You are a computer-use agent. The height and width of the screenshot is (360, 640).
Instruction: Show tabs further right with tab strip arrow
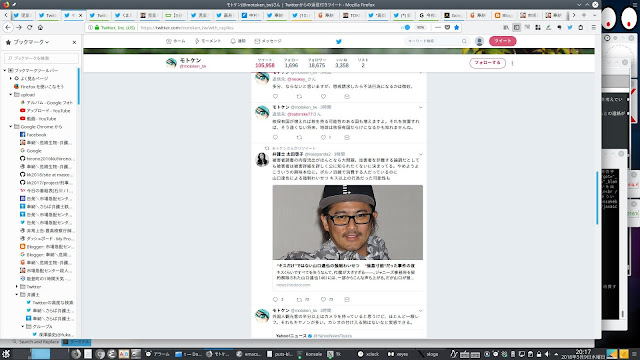(573, 15)
